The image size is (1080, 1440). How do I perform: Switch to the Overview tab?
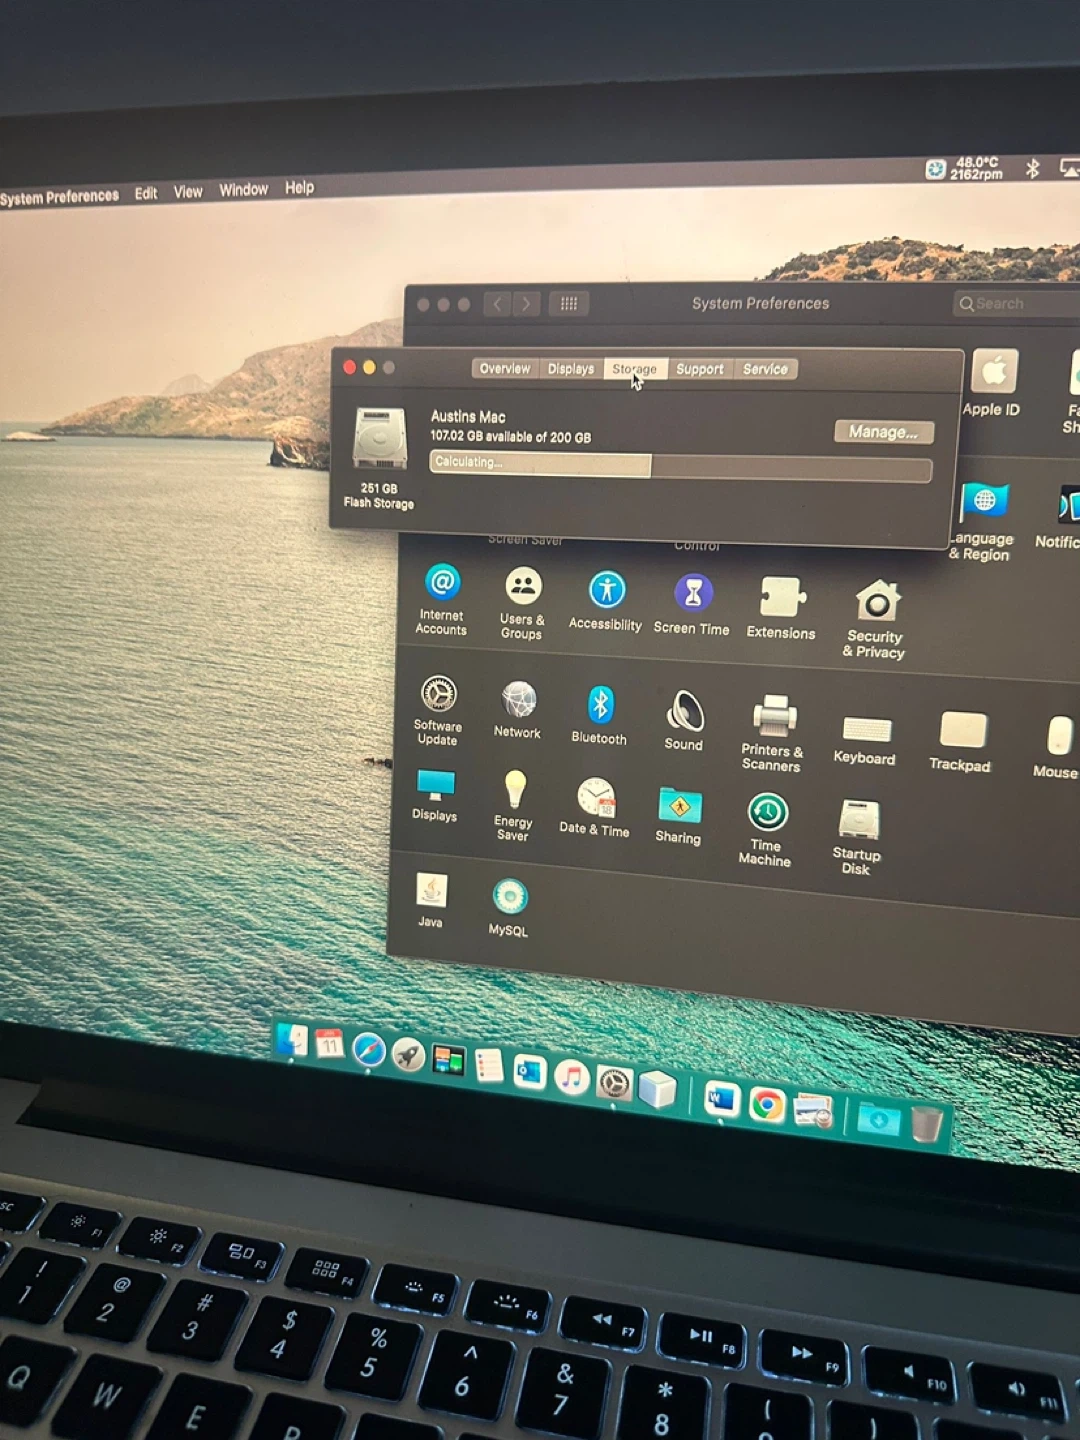(504, 369)
